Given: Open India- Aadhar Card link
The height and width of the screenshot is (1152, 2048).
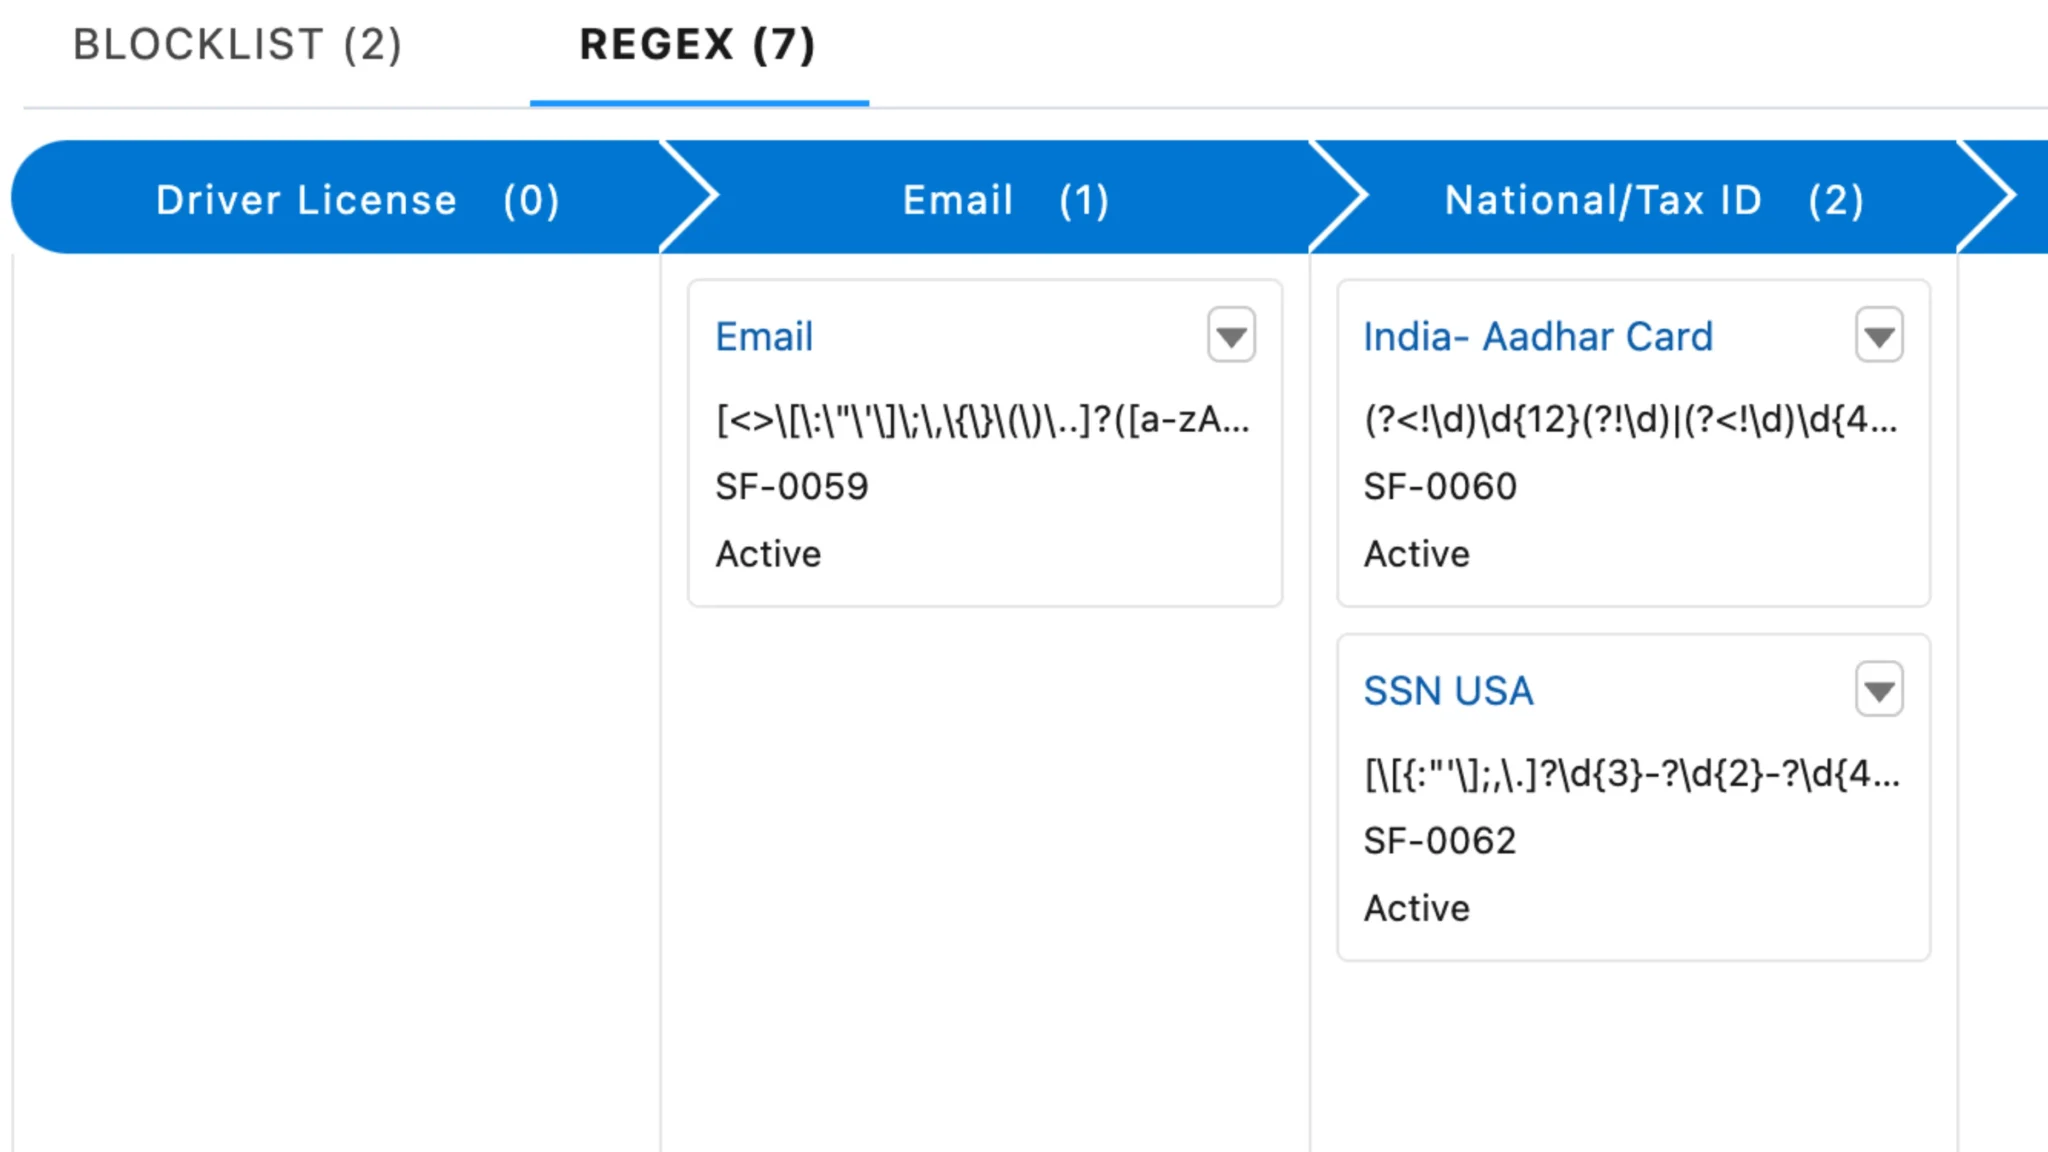Looking at the screenshot, I should pos(1538,337).
